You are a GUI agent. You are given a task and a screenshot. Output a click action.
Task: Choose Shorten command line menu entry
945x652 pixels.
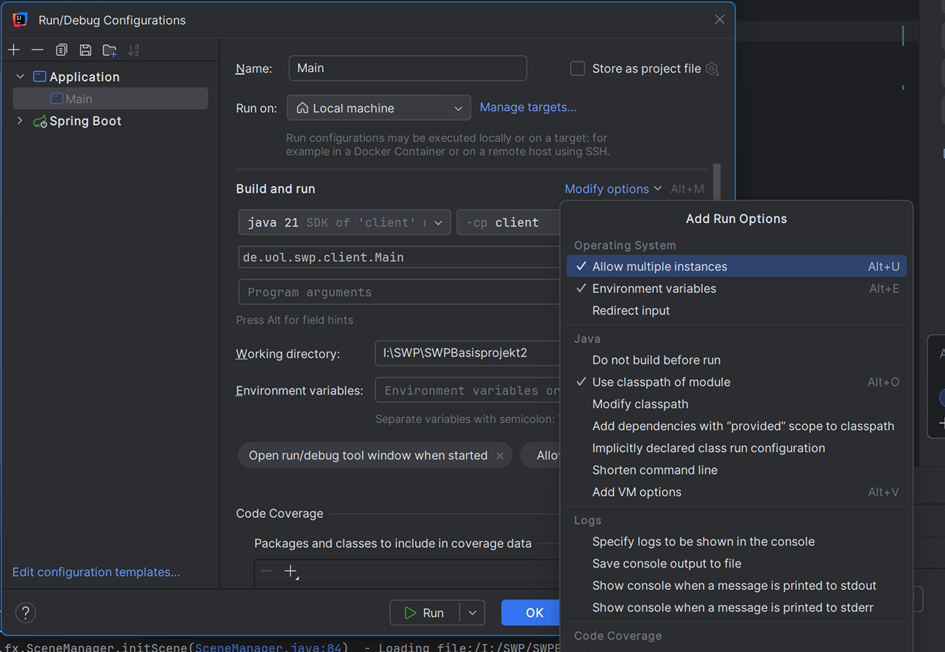(655, 470)
